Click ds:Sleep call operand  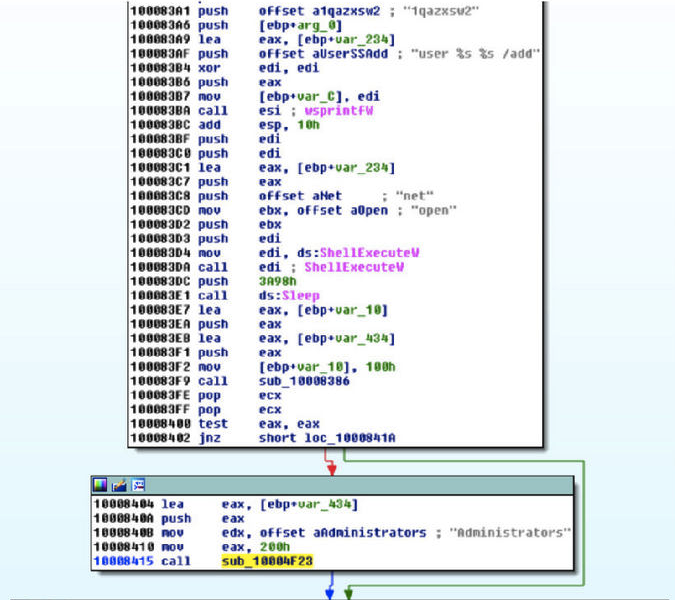click(289, 296)
